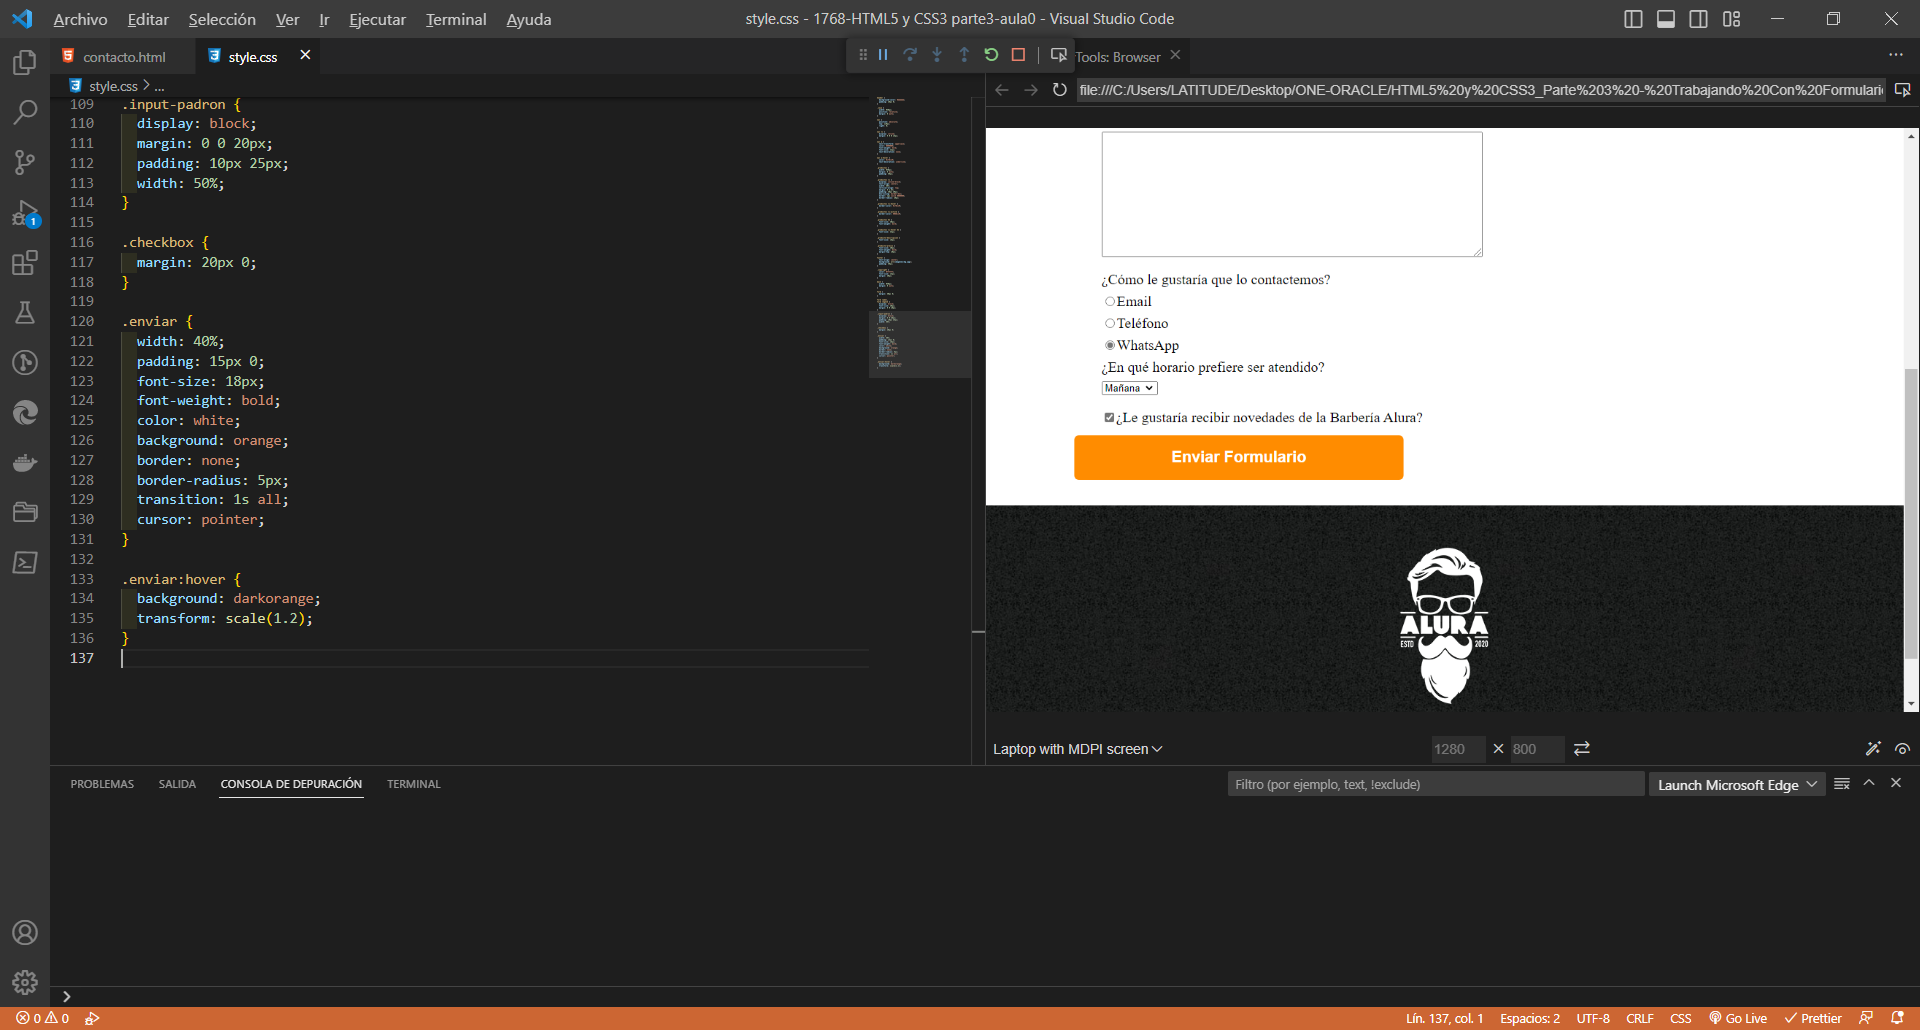This screenshot has height=1030, width=1920.
Task: Open the Manage gear settings
Action: tap(25, 982)
